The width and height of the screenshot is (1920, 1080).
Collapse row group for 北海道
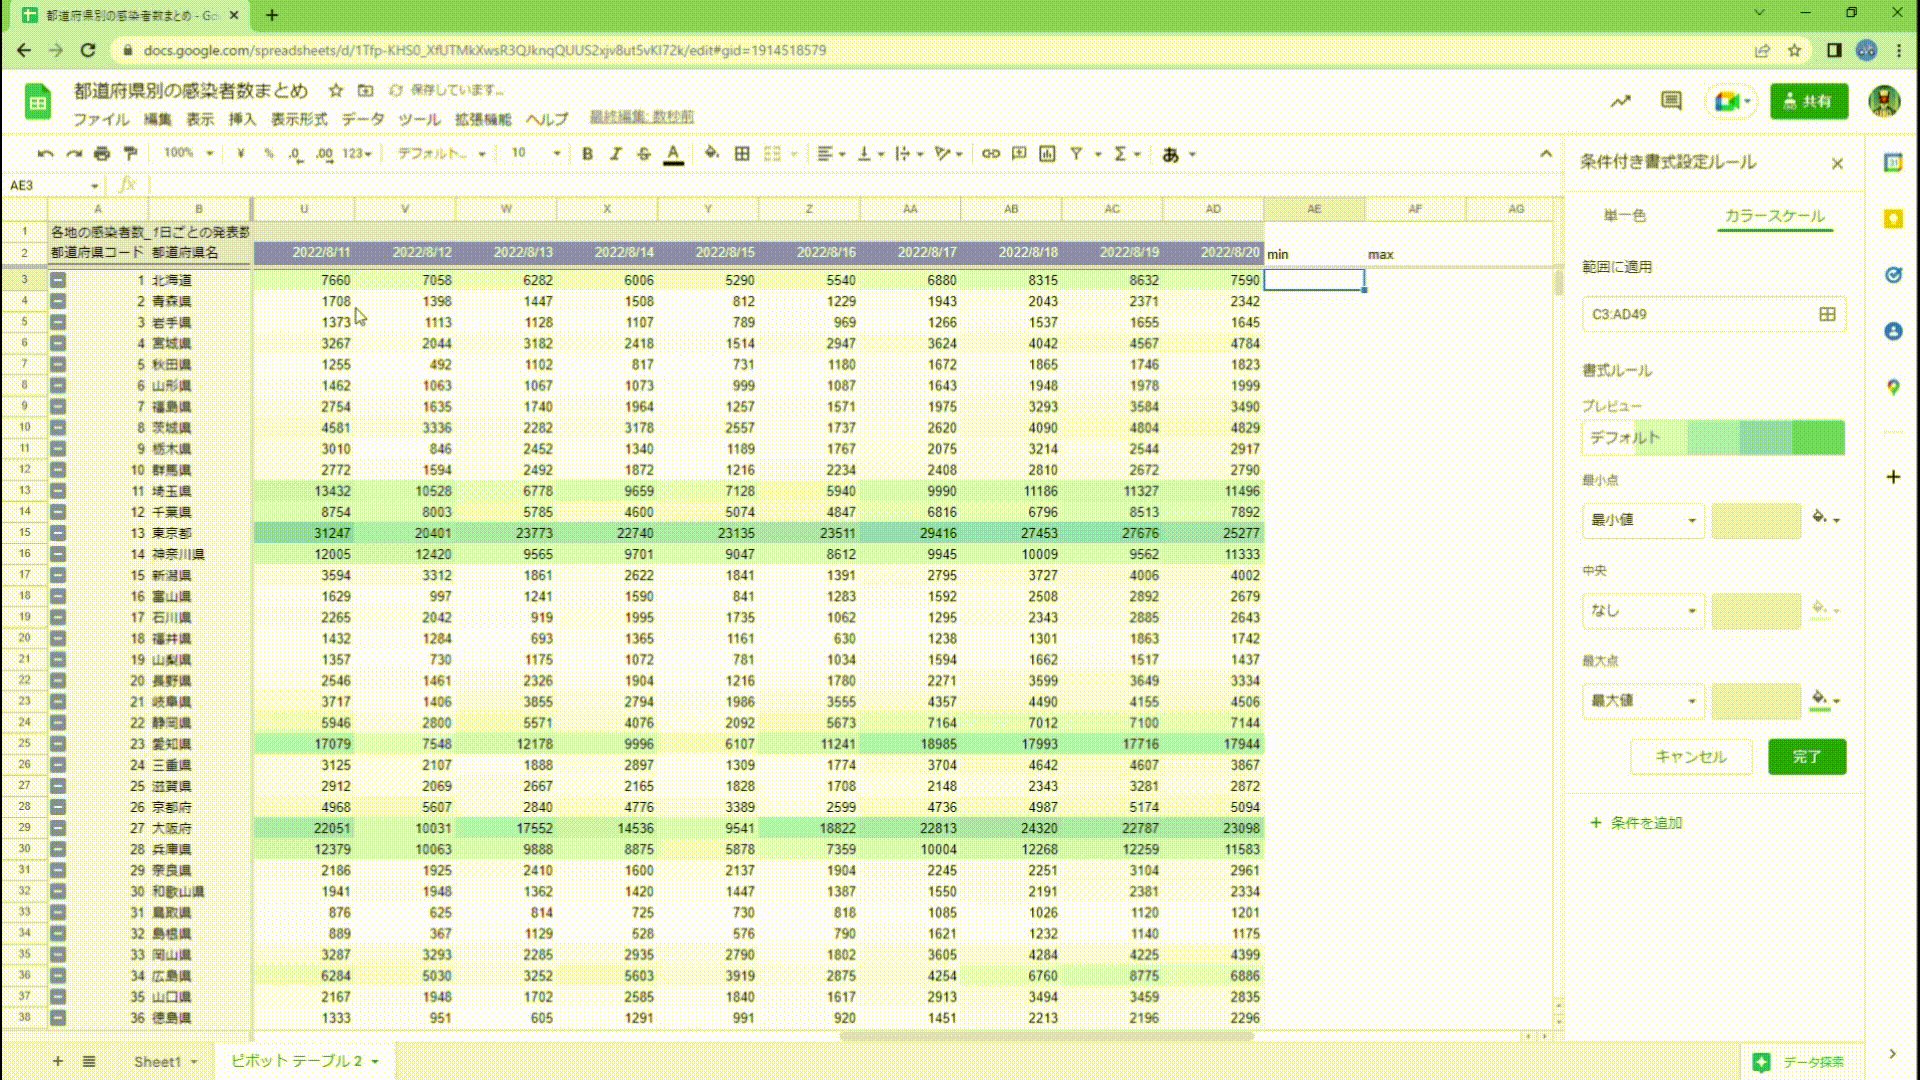pos(58,280)
